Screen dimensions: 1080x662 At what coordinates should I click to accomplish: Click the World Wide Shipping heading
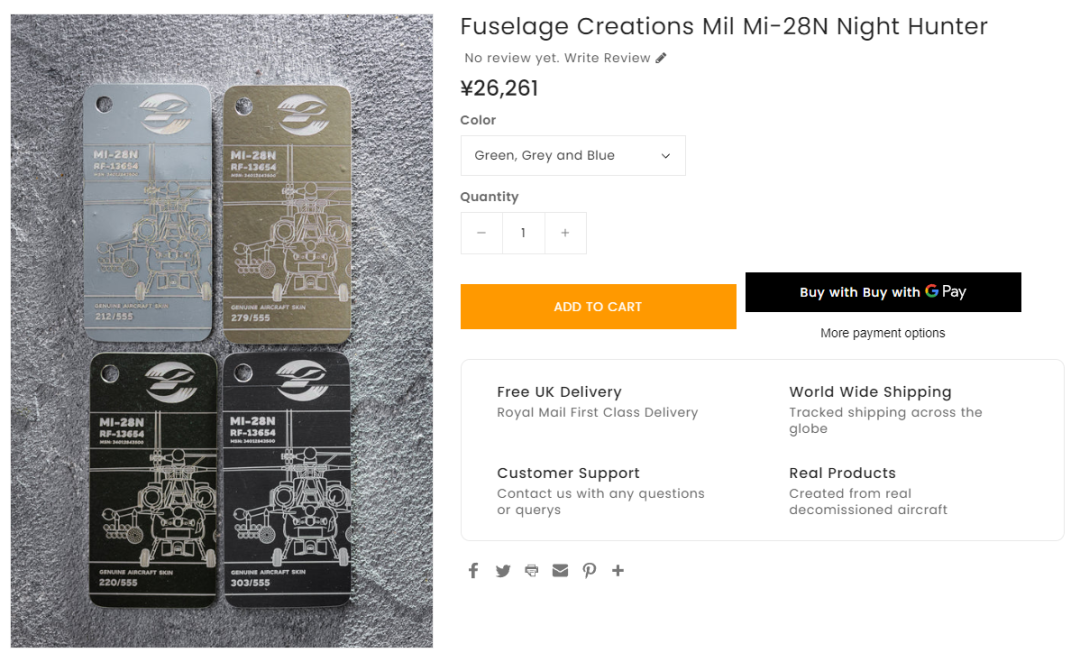[x=870, y=392]
